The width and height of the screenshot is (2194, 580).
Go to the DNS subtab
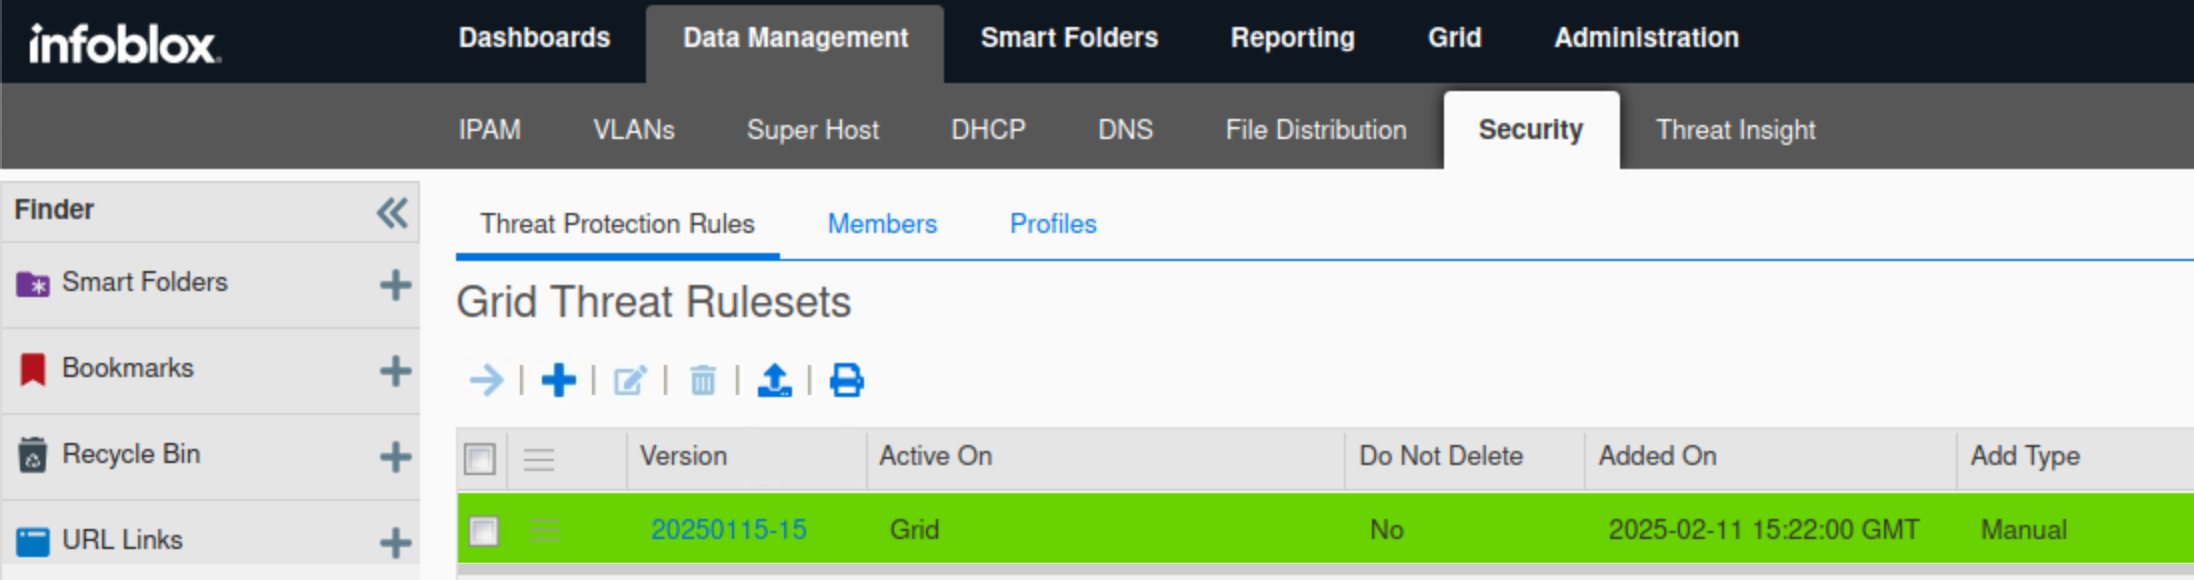[x=1125, y=130]
